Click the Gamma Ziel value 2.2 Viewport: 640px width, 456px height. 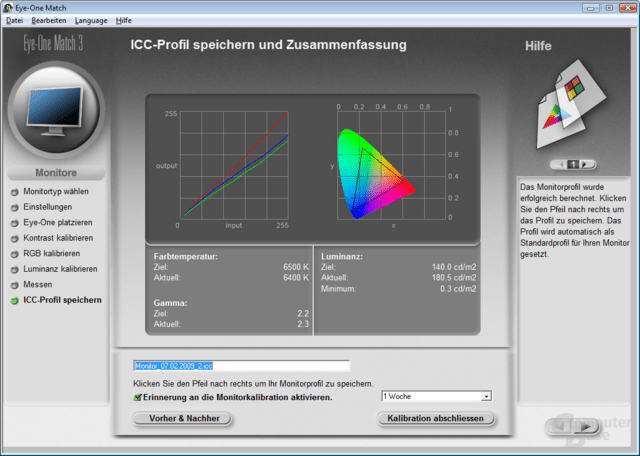(x=303, y=314)
